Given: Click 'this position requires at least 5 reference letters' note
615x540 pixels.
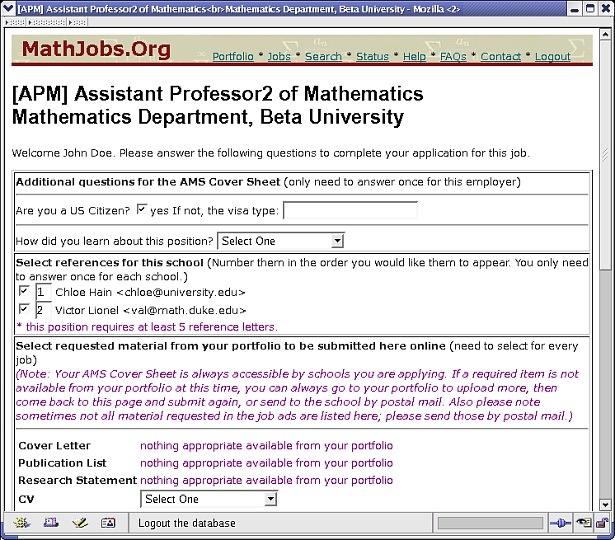Looking at the screenshot, I should tap(147, 327).
